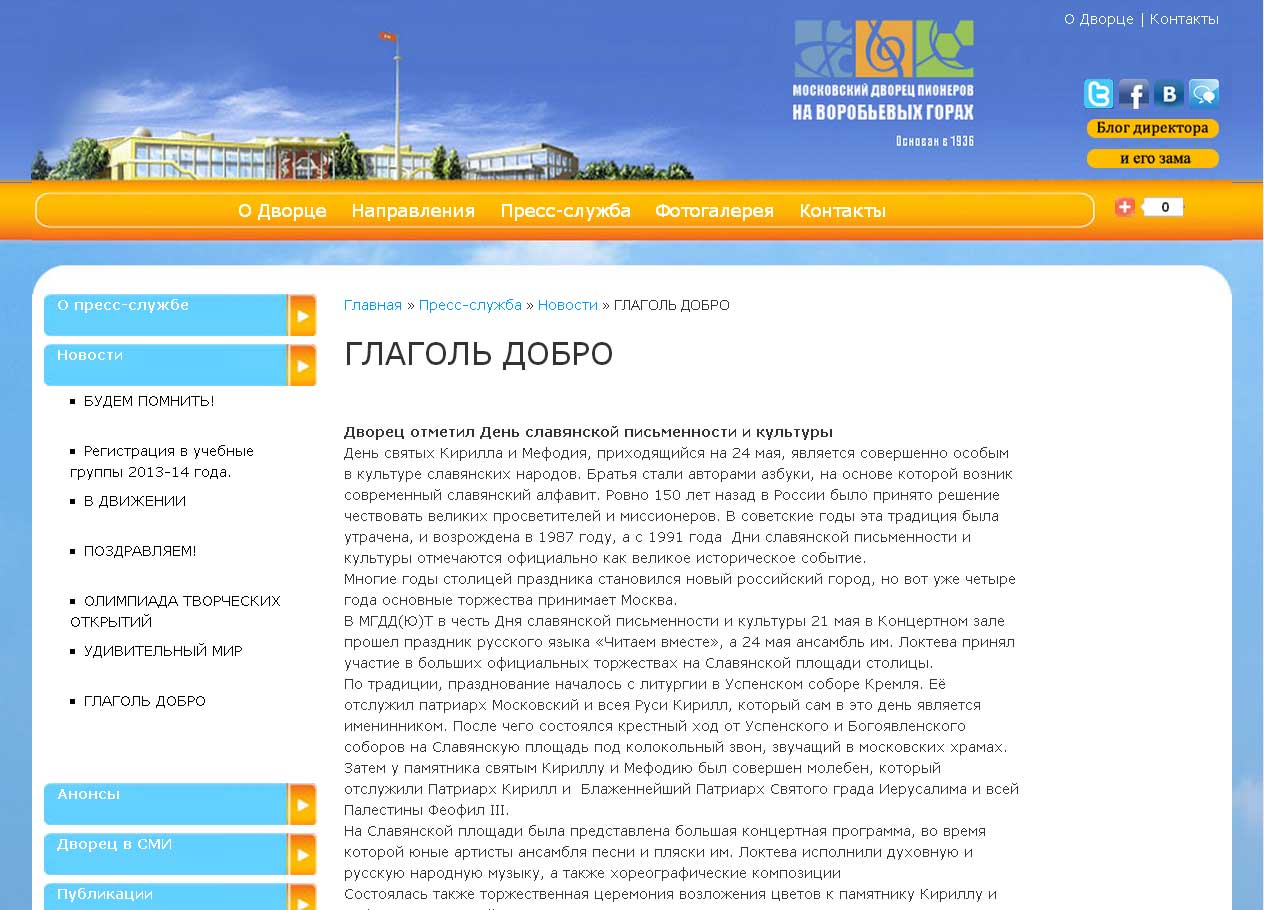Image resolution: width=1264 pixels, height=910 pixels.
Task: Open the Facebook social icon
Action: tap(1133, 94)
